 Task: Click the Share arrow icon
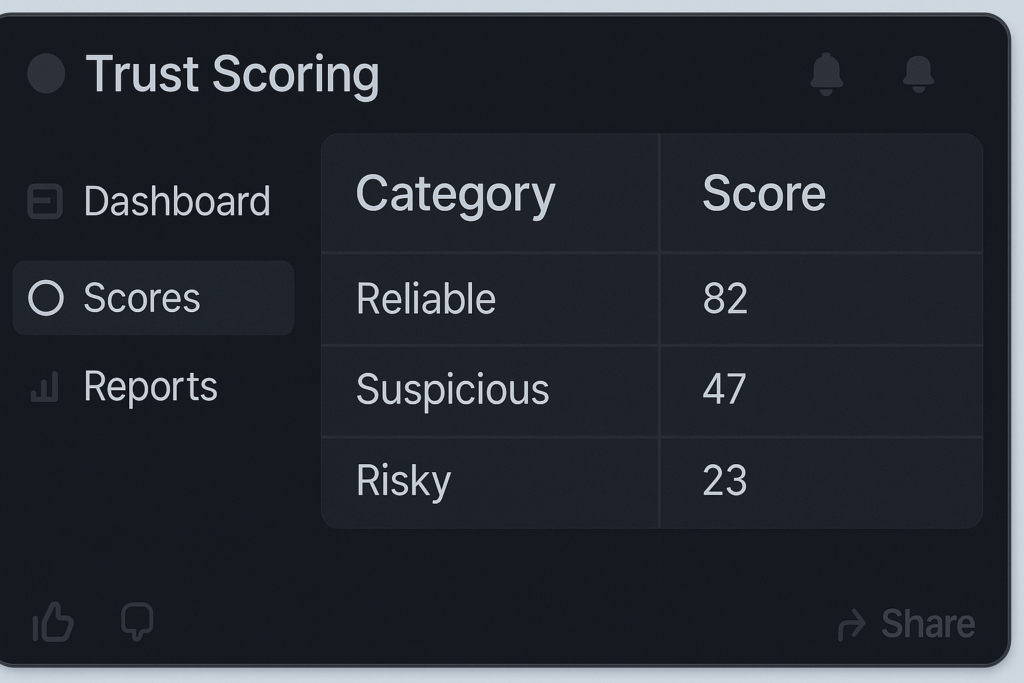click(x=851, y=626)
